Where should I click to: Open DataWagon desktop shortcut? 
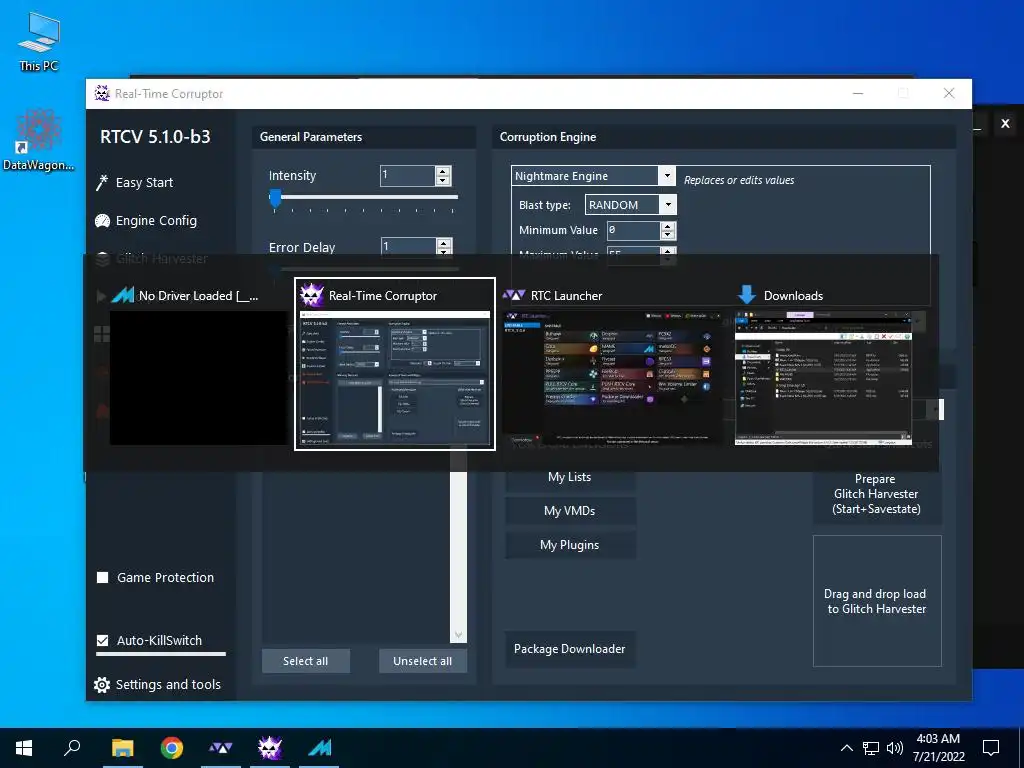39,140
